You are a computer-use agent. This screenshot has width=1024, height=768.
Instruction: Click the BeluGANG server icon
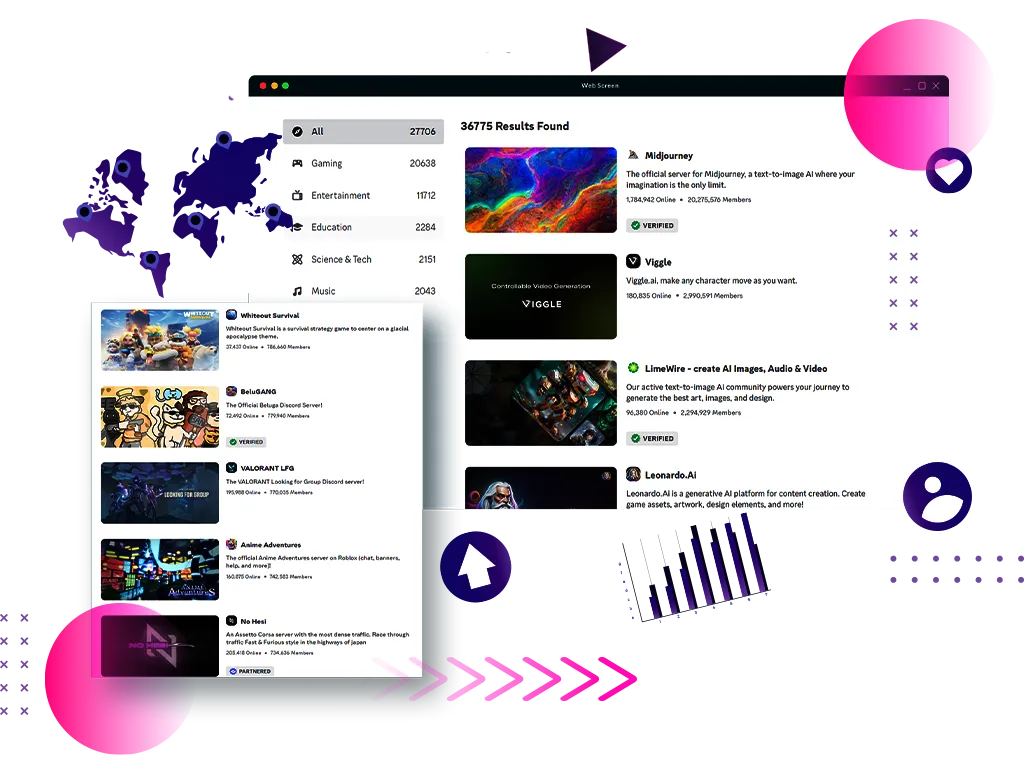tap(231, 391)
